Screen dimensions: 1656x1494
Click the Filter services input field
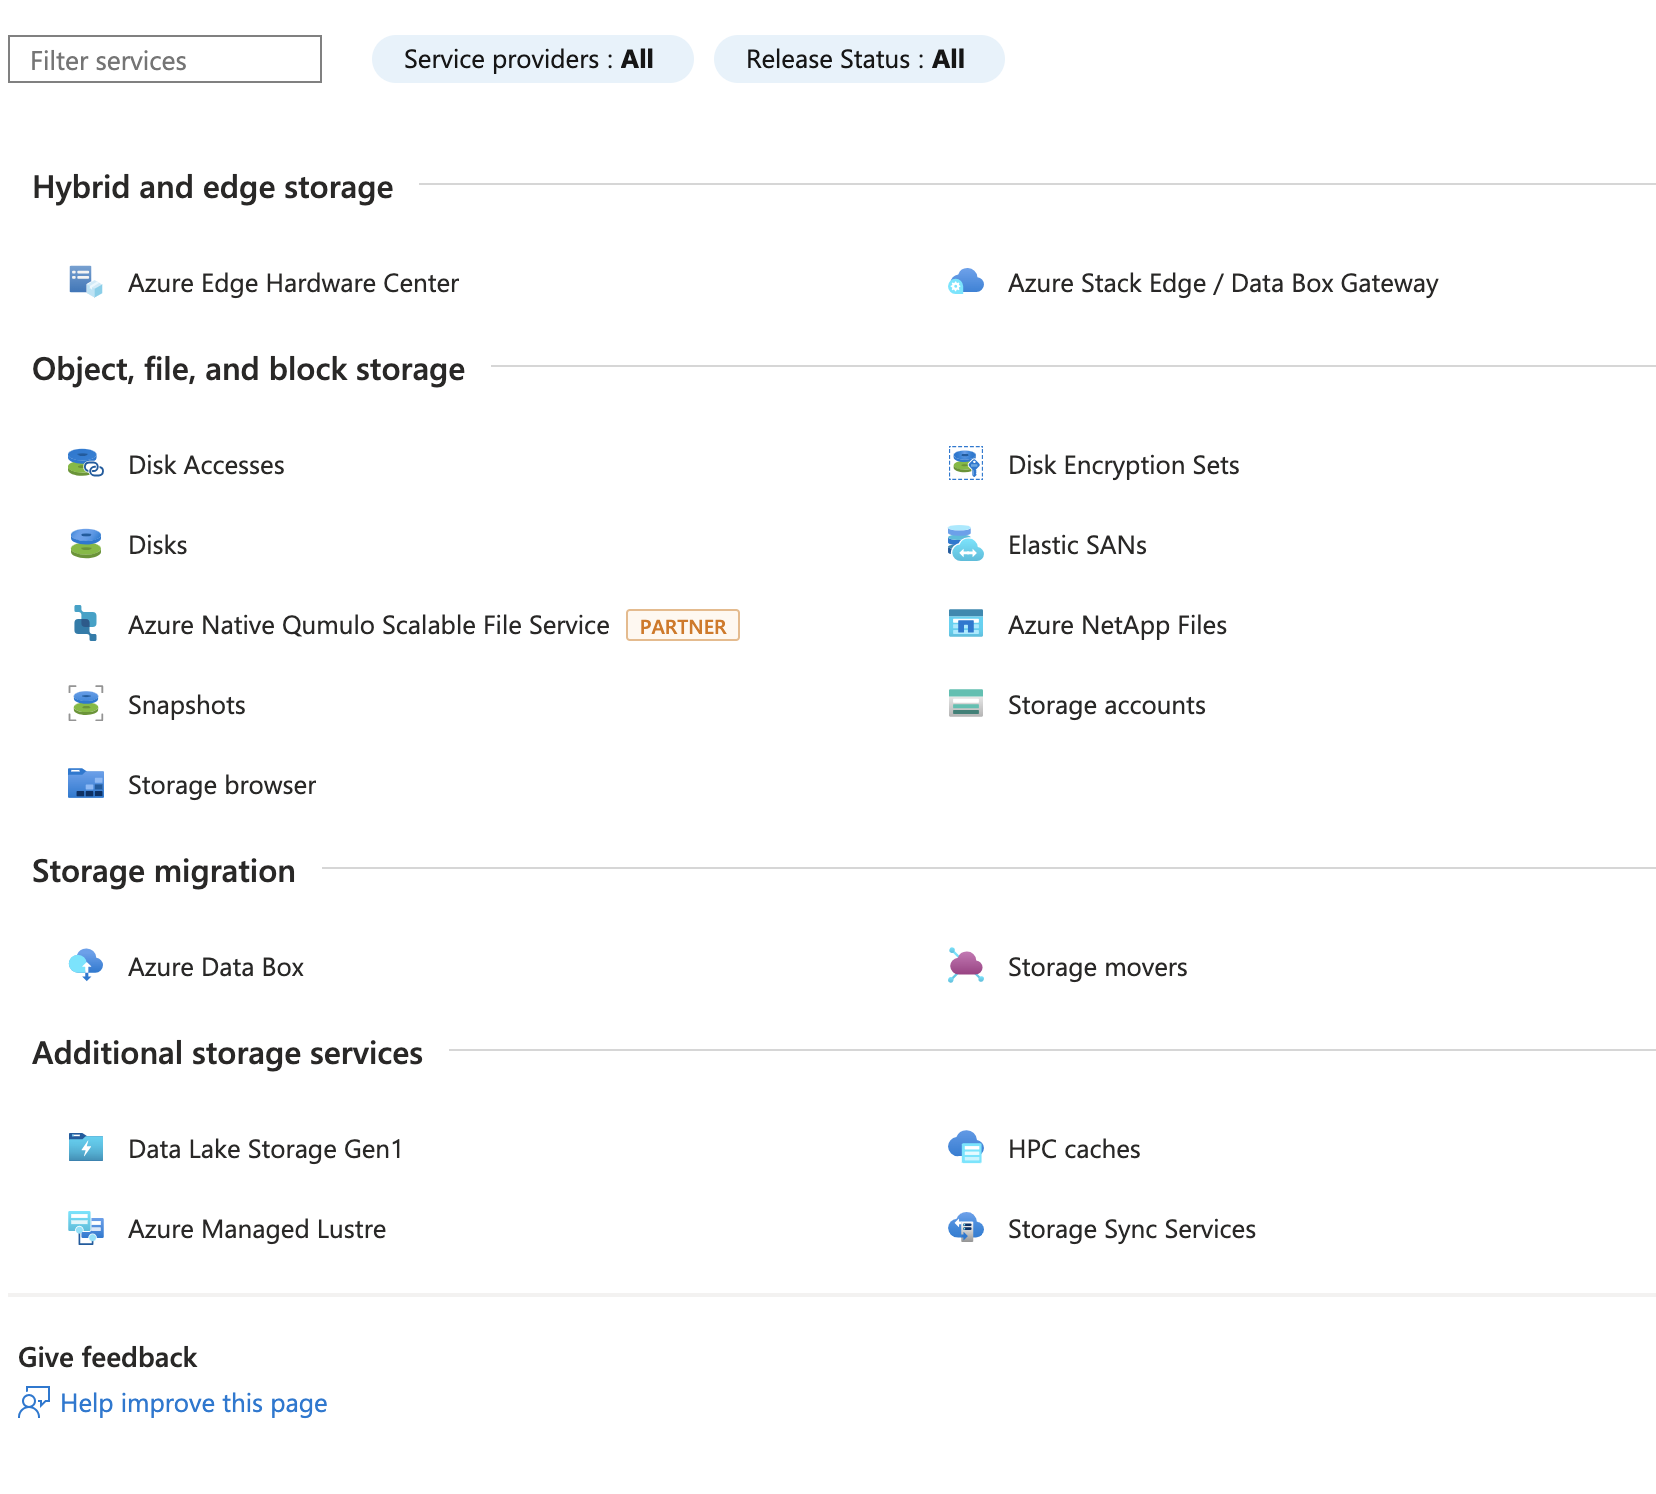165,60
